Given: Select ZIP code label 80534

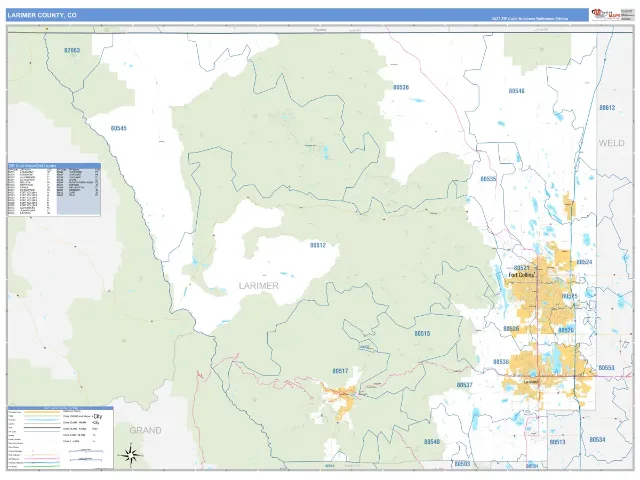Looking at the screenshot, I should pos(598,440).
